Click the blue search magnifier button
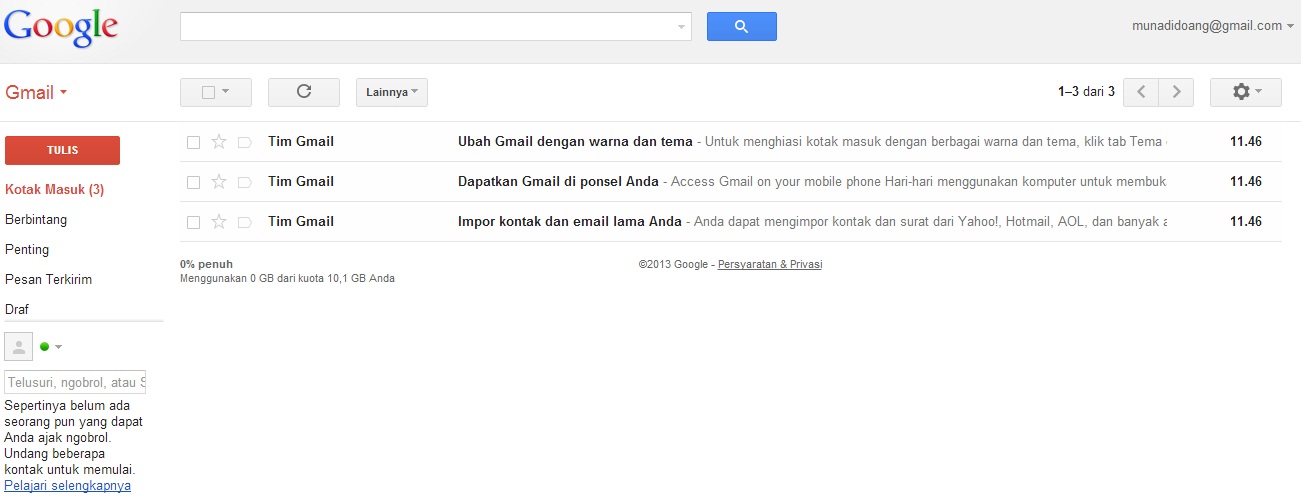This screenshot has width=1301, height=497. (x=741, y=27)
